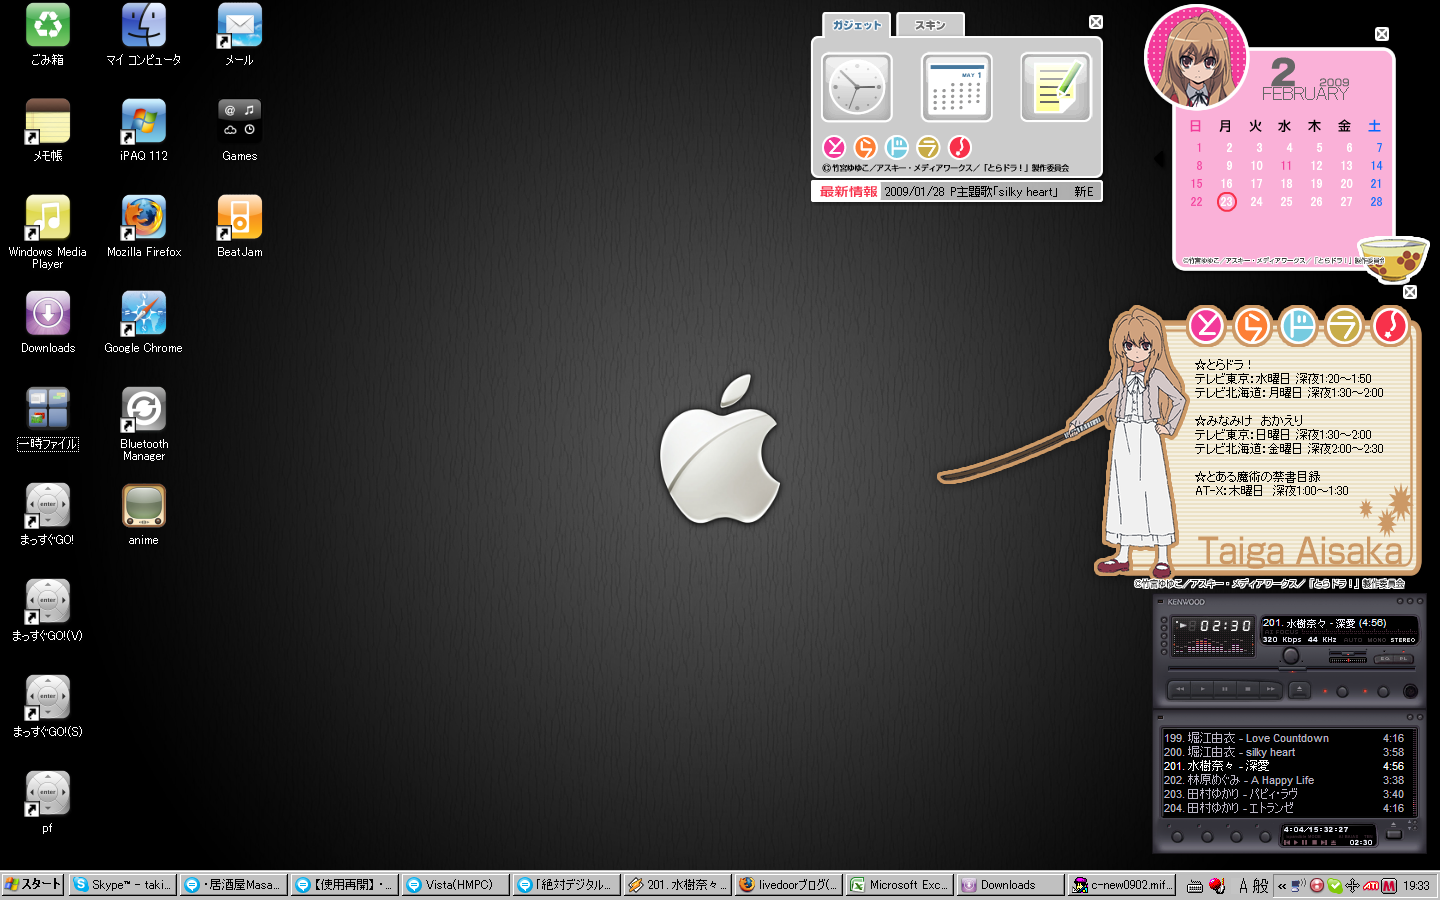Switch to the ガジェット tab

[x=857, y=25]
